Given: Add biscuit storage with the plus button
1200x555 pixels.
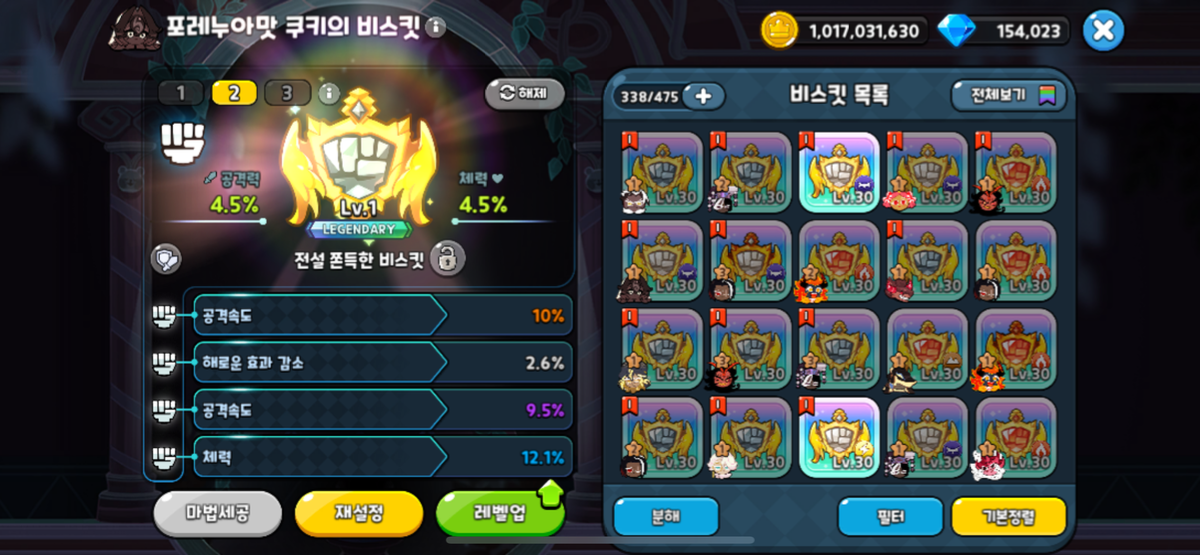Looking at the screenshot, I should [704, 96].
